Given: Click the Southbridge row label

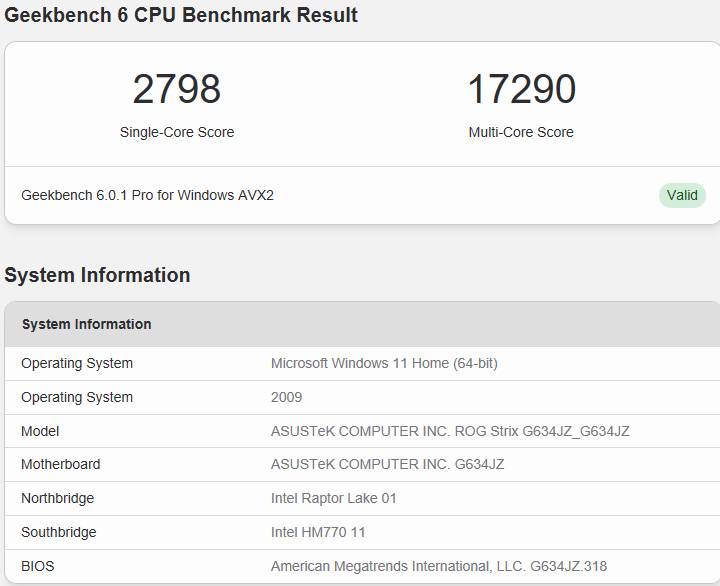Looking at the screenshot, I should point(59,532).
